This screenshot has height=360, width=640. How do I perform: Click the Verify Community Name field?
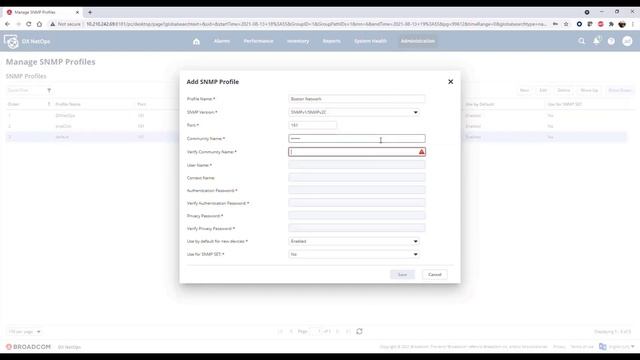coord(357,152)
